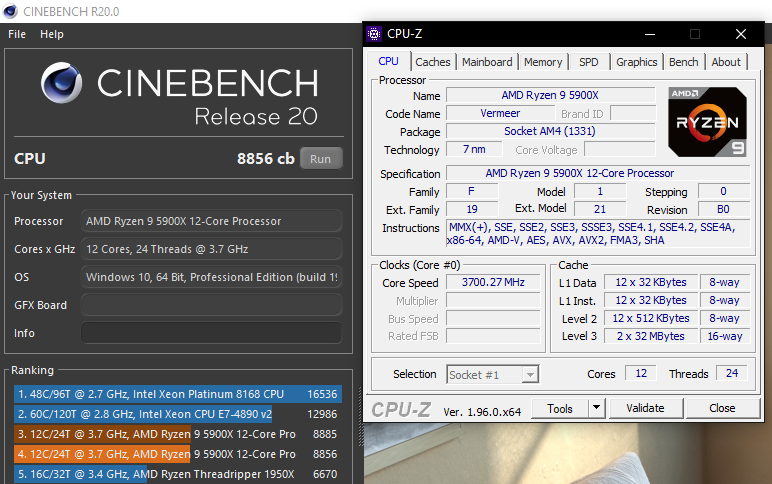Image resolution: width=772 pixels, height=484 pixels.
Task: Open the File menu in Cinebench
Action: coord(17,34)
